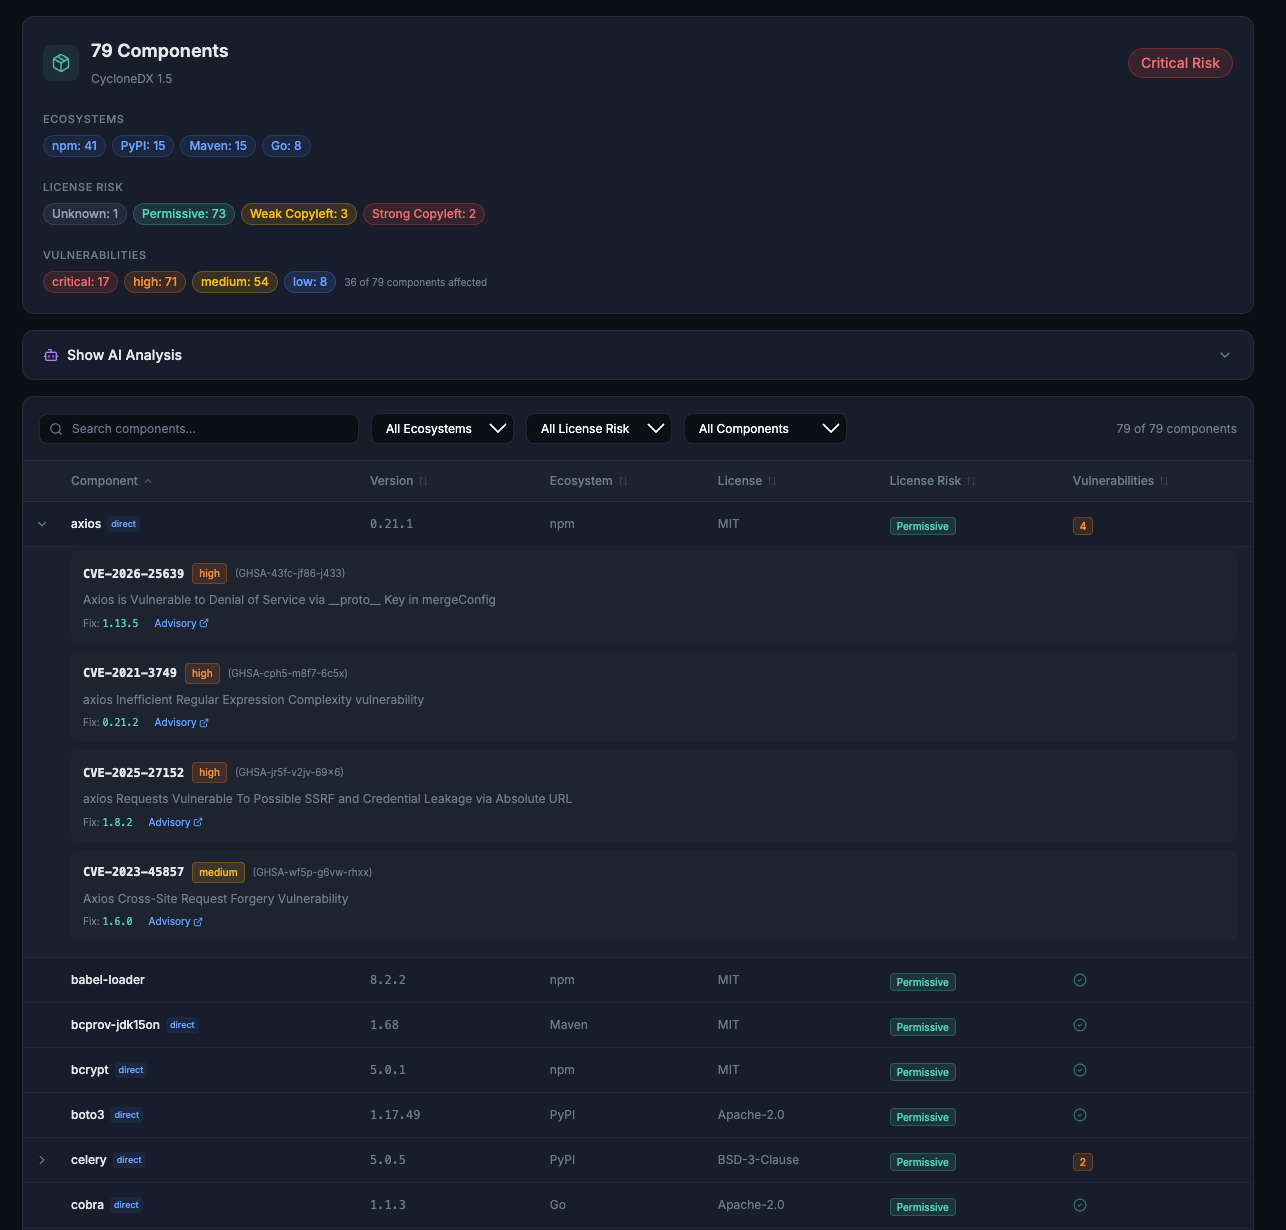Screen dimensions: 1286x1230
Task: Click the orange vulnerability count badge on axios
Action: pyautogui.click(x=1083, y=525)
